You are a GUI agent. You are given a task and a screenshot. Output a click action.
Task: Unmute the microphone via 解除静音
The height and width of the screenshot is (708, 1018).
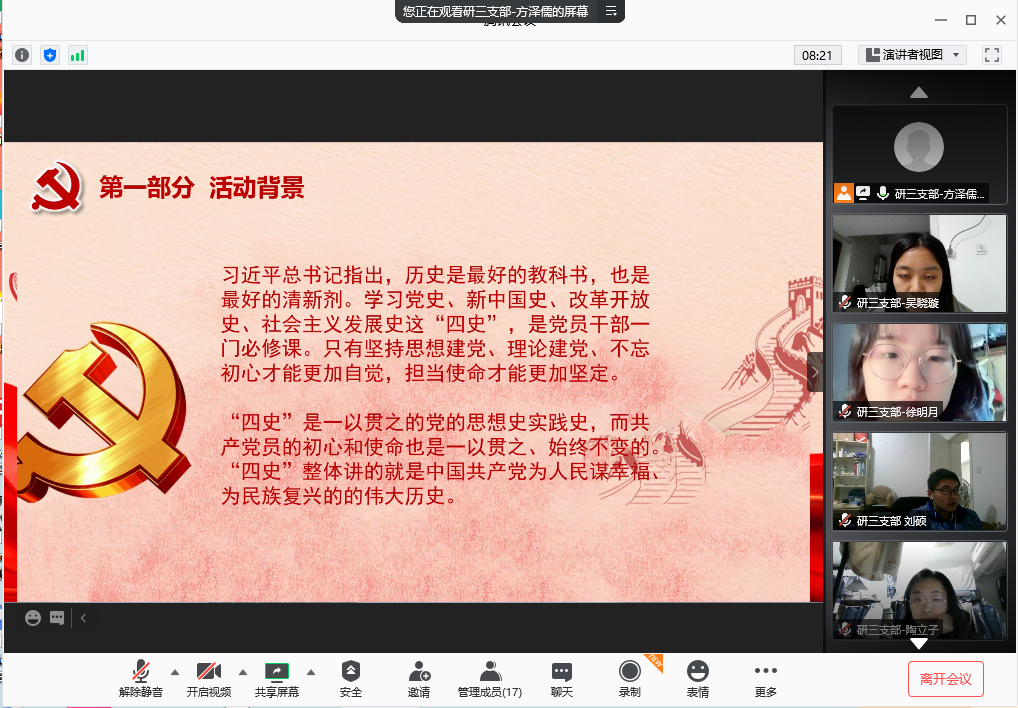click(141, 679)
